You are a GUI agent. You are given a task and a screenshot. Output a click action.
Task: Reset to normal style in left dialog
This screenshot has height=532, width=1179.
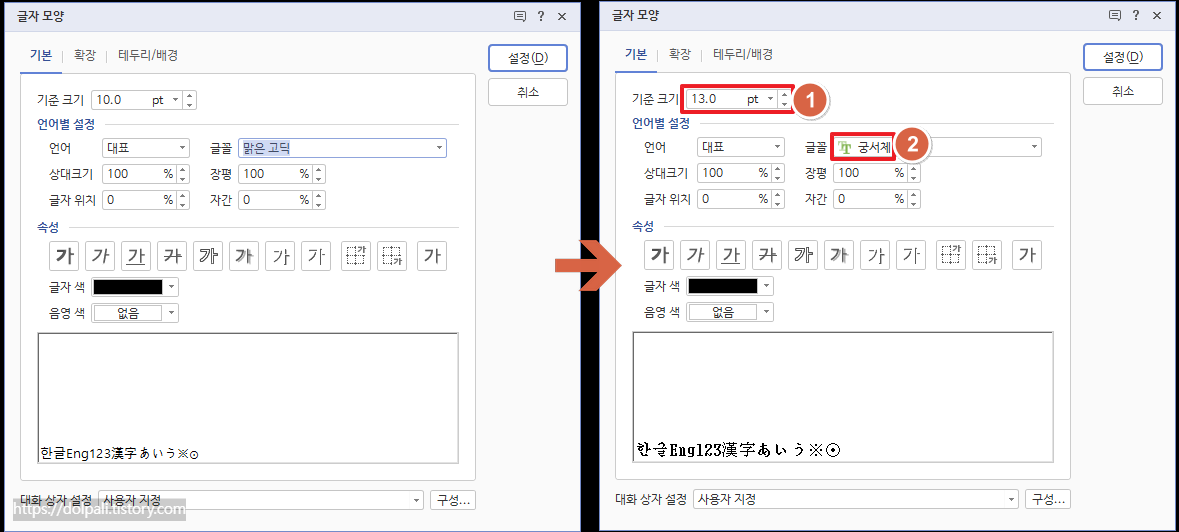(432, 255)
